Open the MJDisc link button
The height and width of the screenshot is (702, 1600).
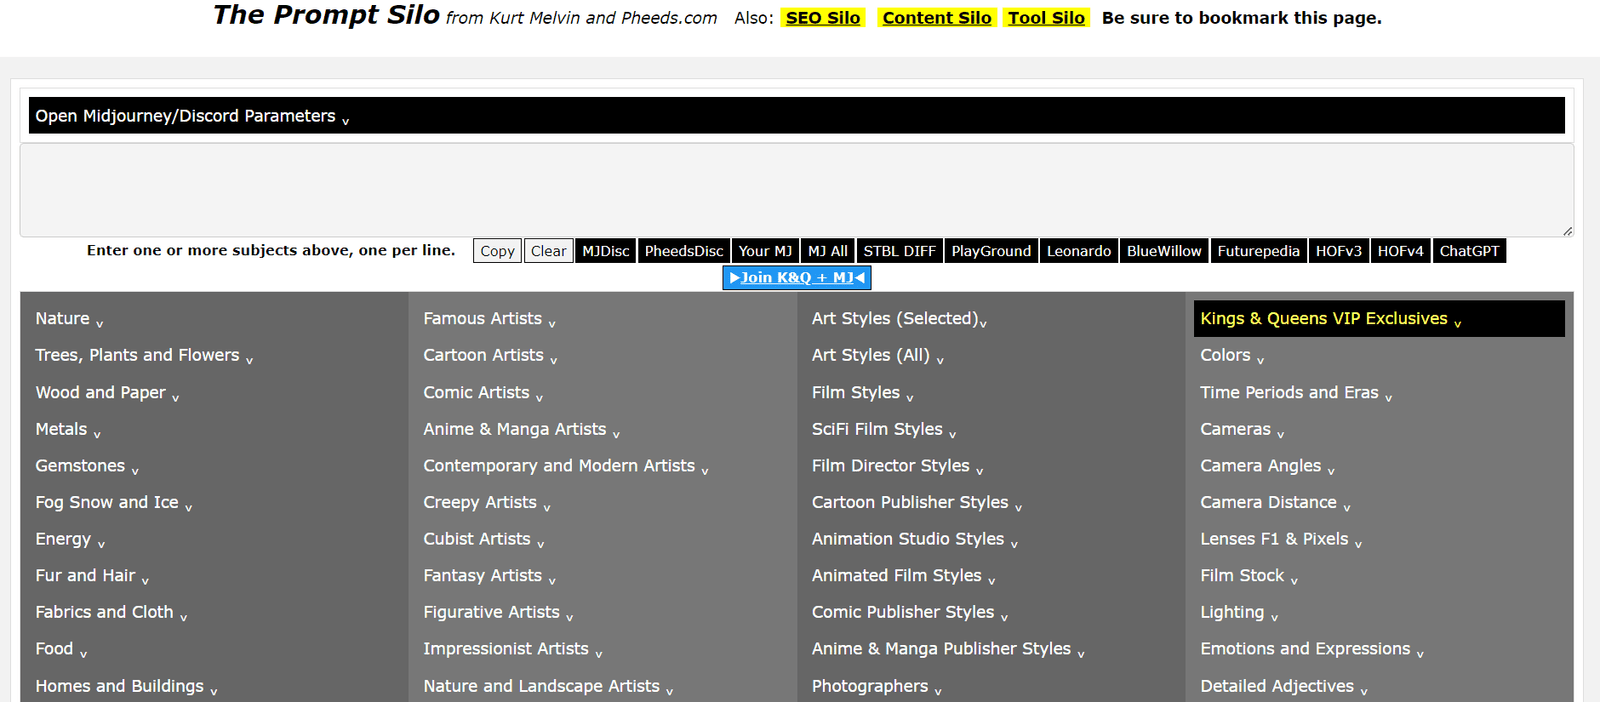pyautogui.click(x=606, y=251)
